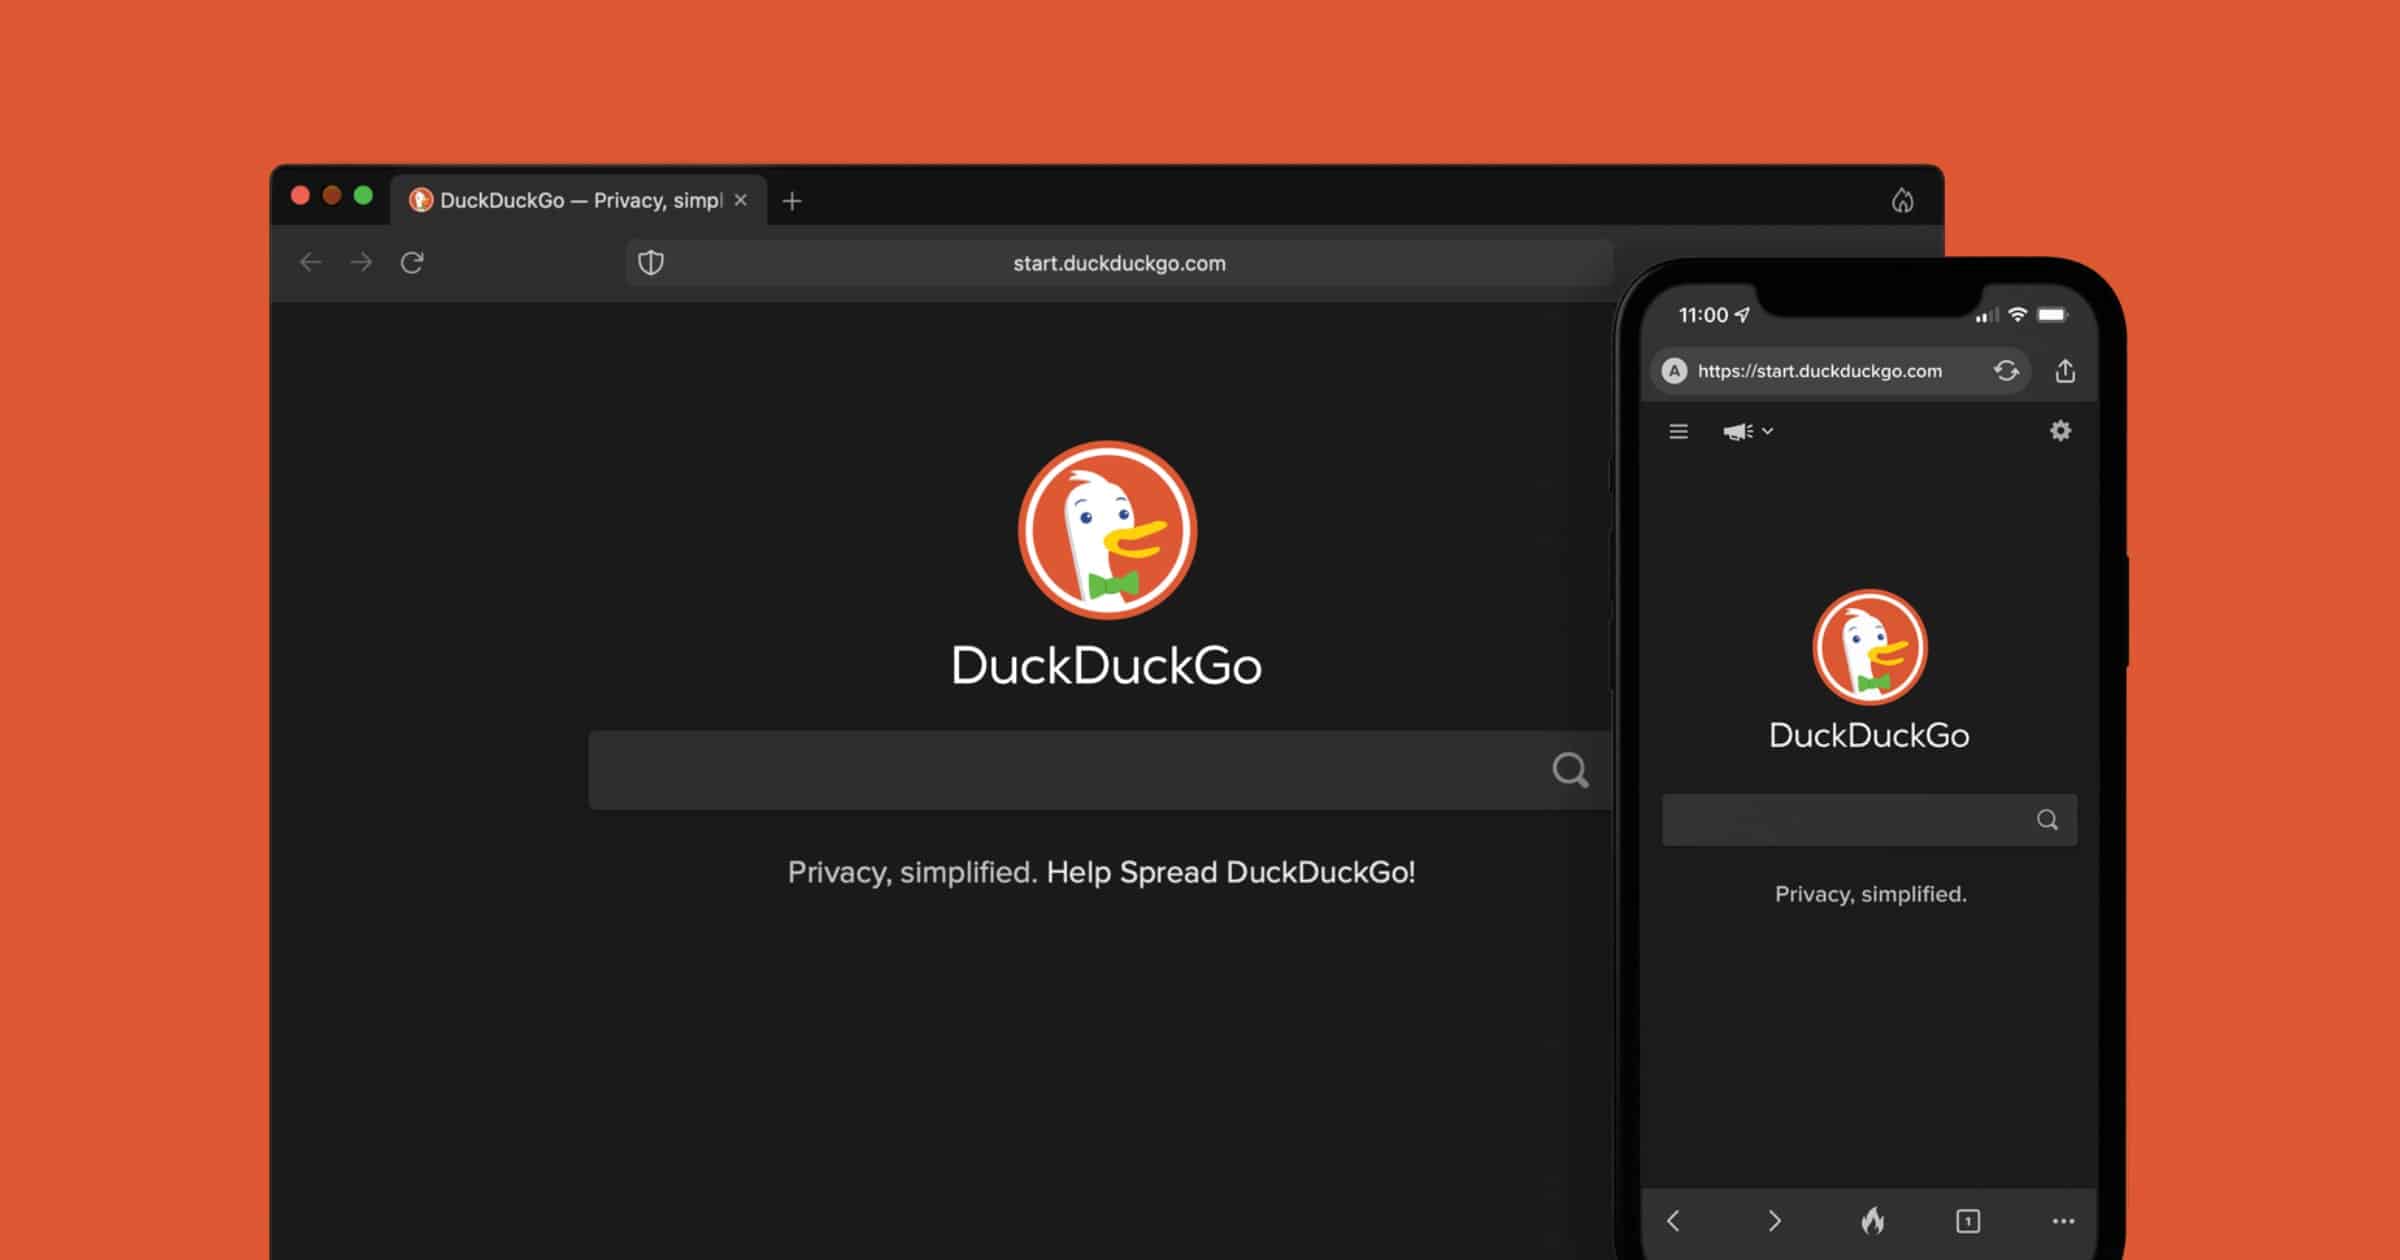
Task: Open a new tab with plus button
Action: 792,201
